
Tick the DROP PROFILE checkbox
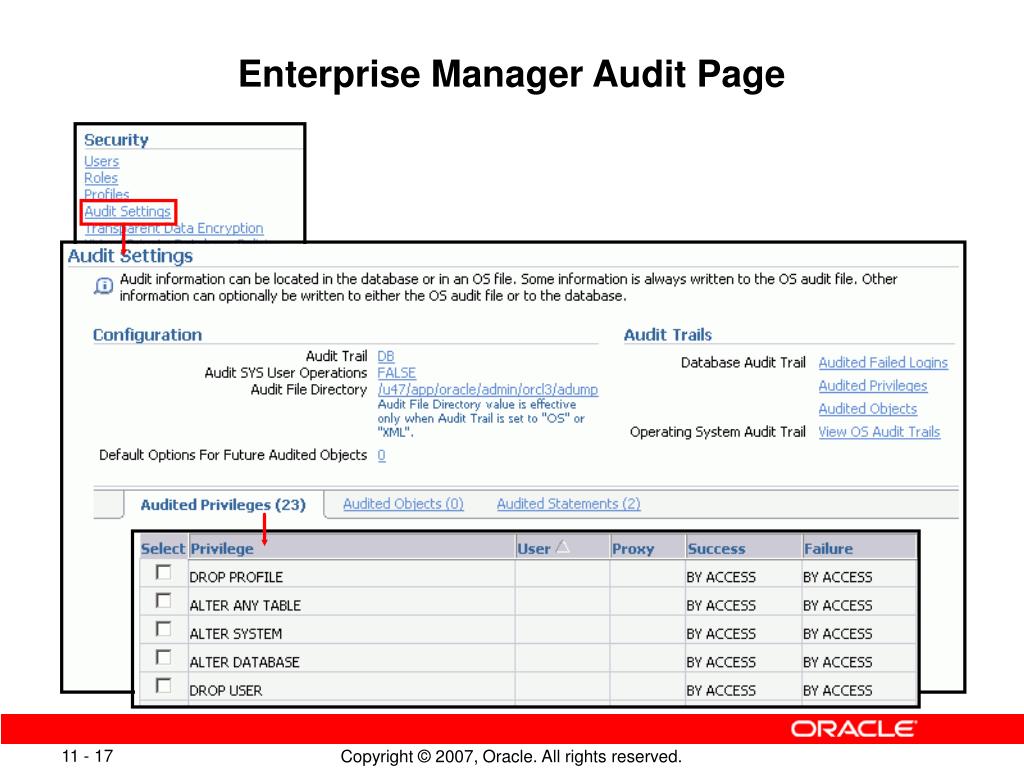(163, 573)
